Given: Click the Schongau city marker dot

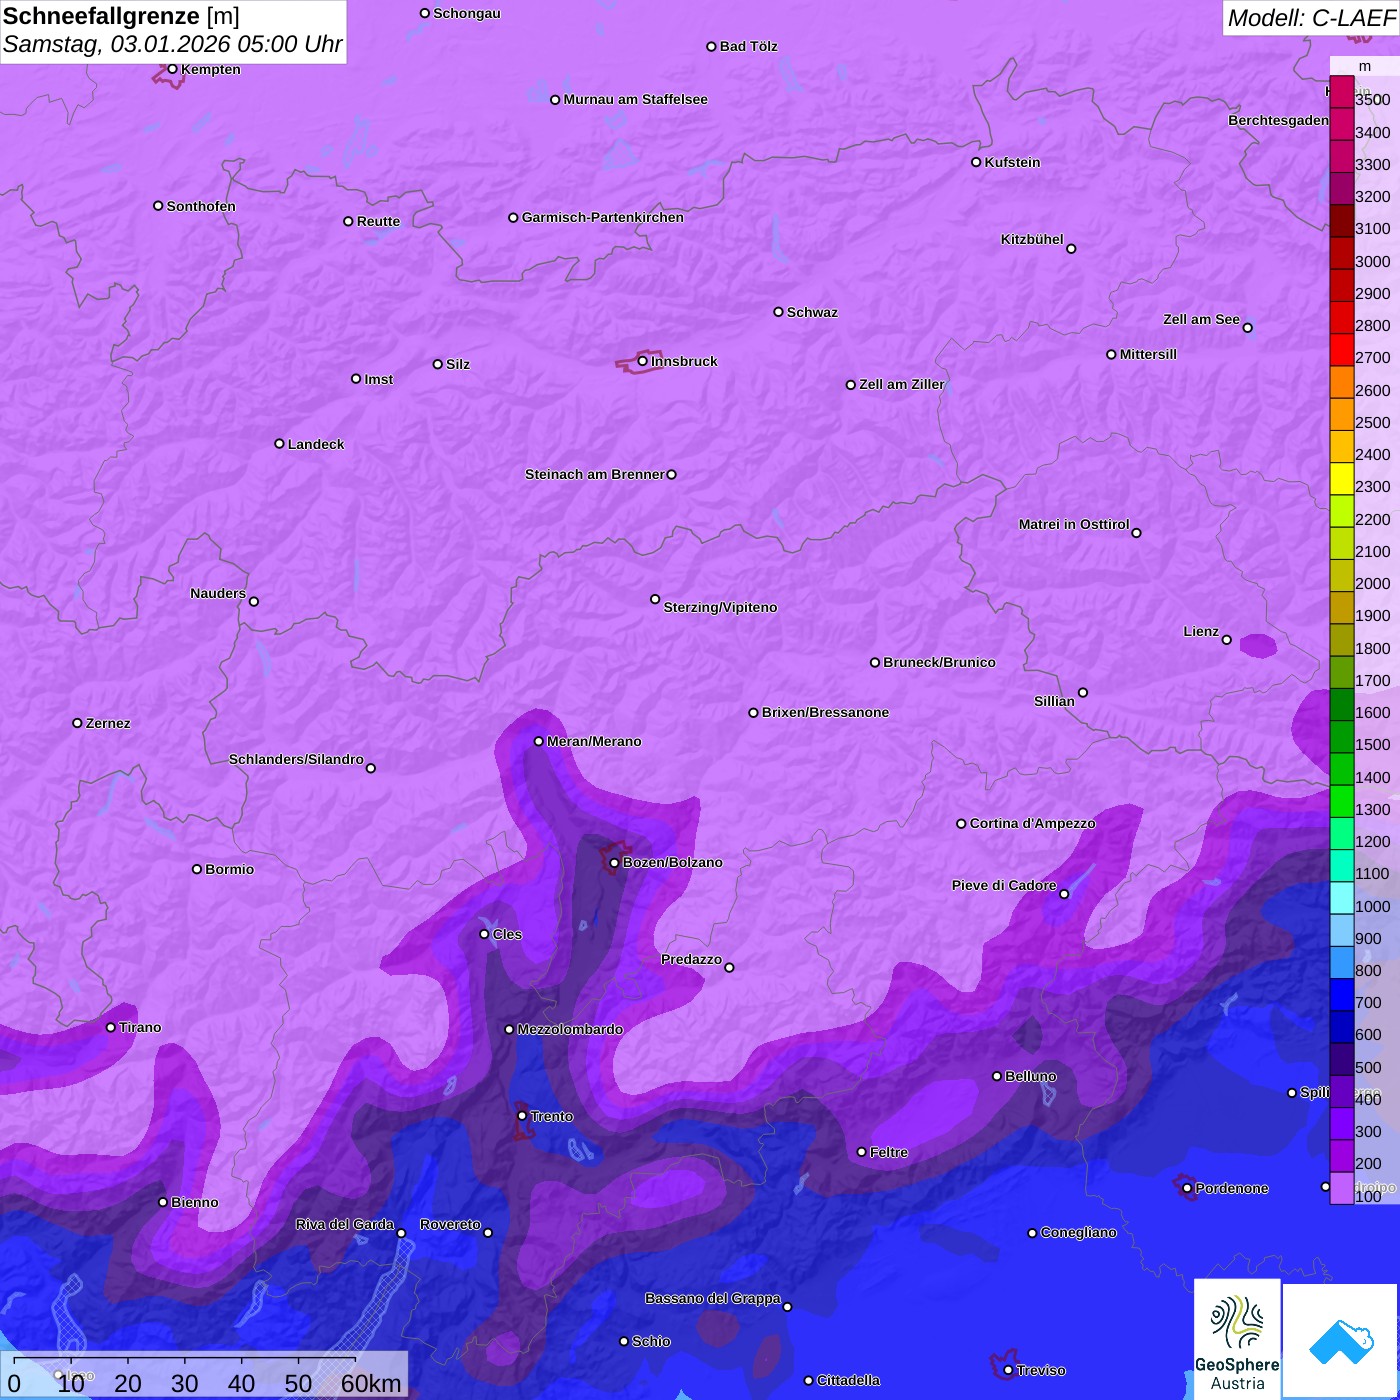Looking at the screenshot, I should coord(425,13).
